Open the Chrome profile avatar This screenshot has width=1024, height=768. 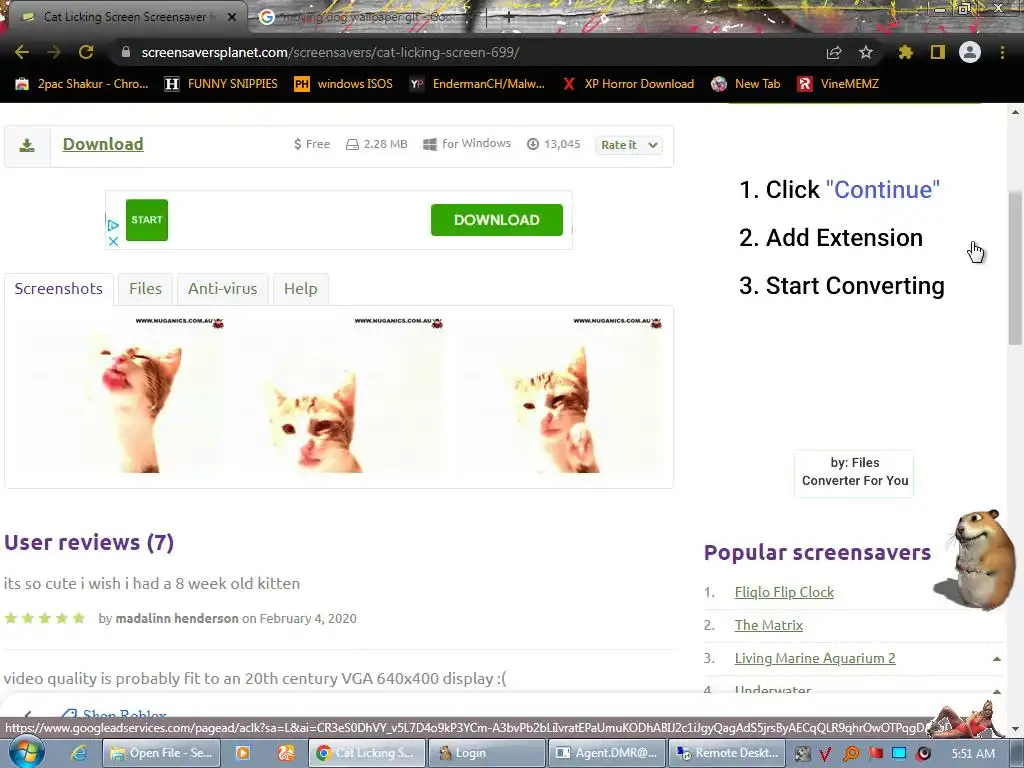(970, 52)
